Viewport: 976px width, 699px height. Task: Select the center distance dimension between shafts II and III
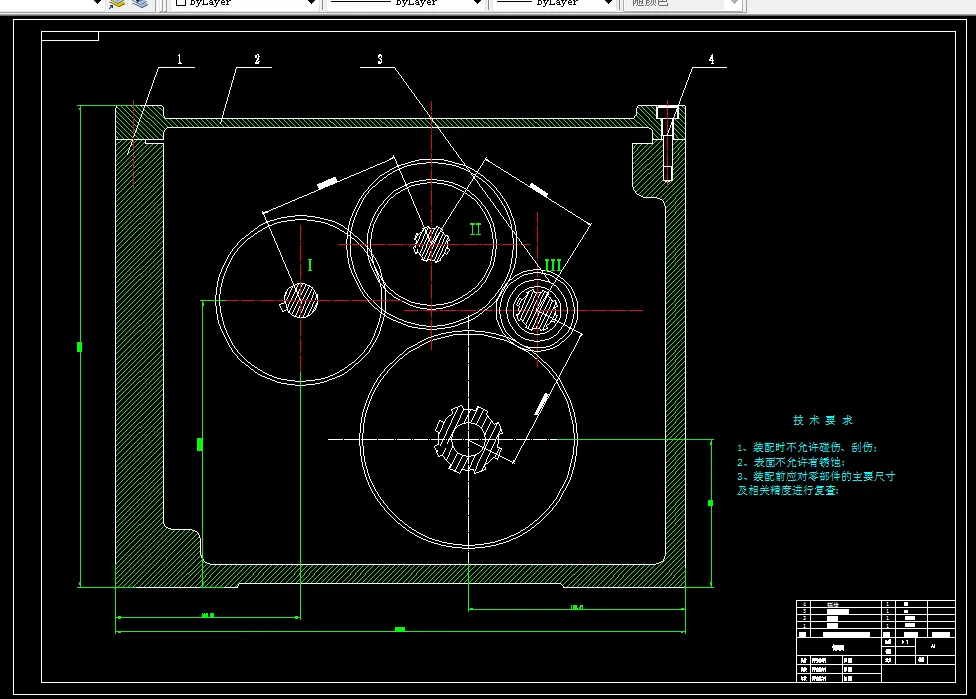(538, 189)
